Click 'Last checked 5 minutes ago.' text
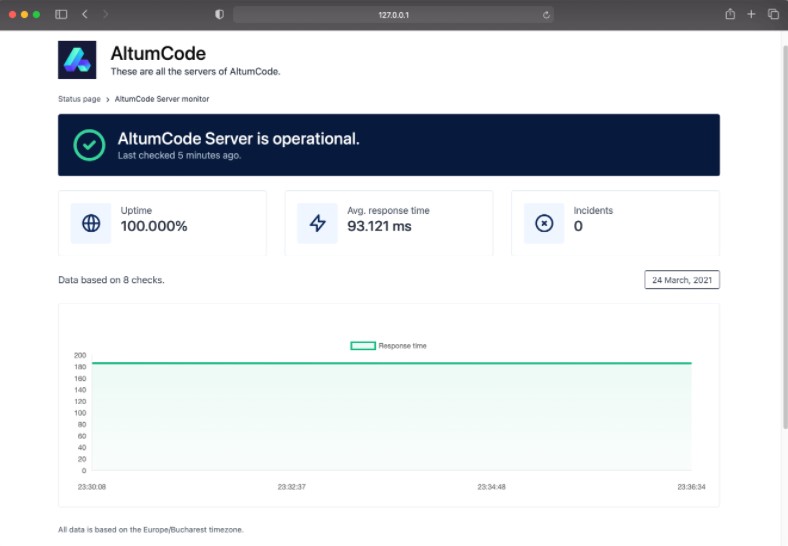788x546 pixels. pos(179,155)
